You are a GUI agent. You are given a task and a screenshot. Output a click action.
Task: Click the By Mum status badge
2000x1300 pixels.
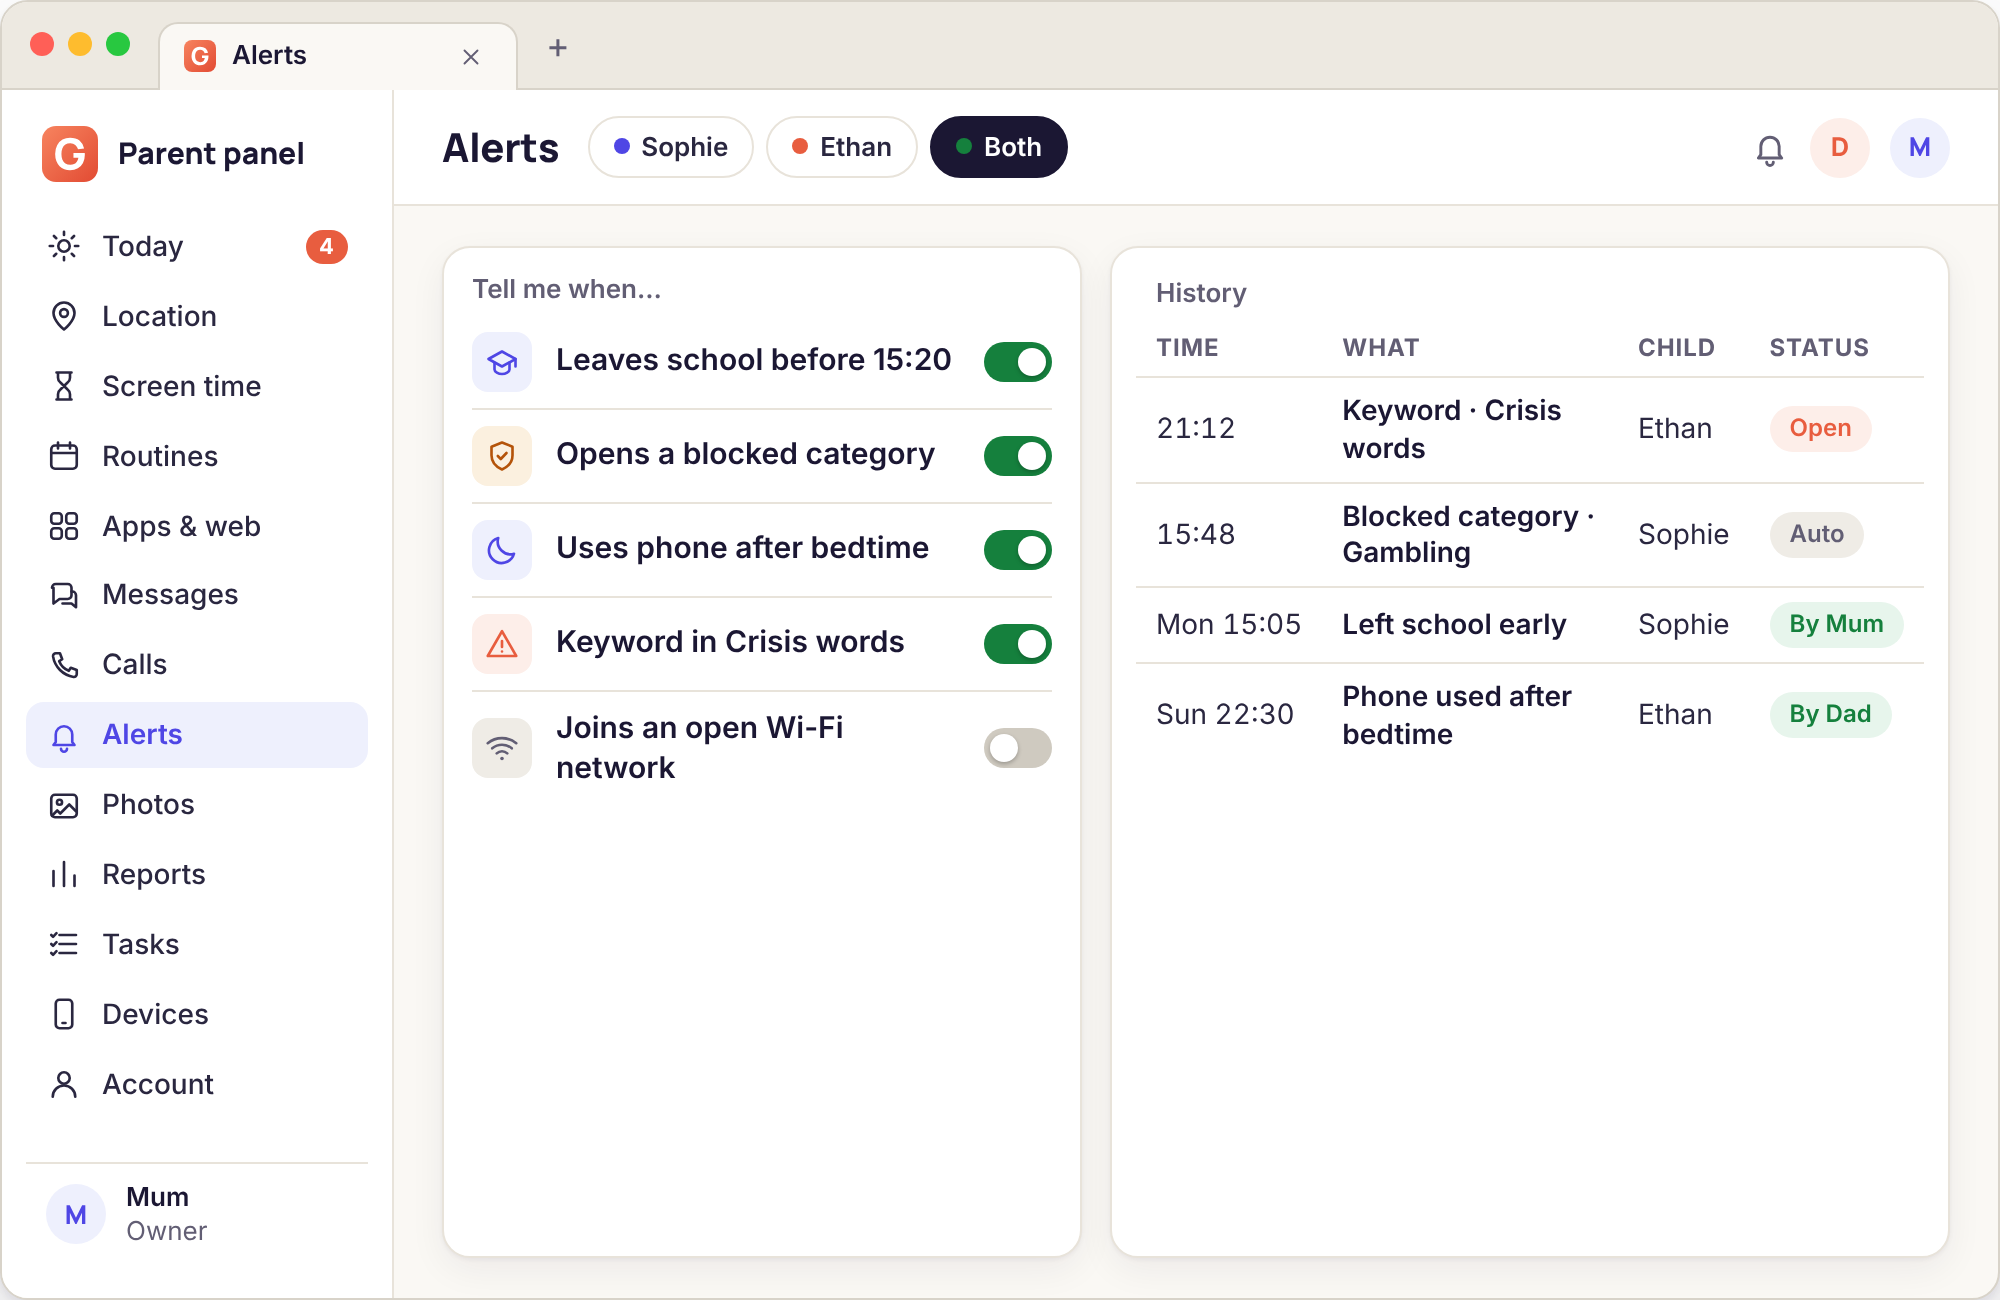(x=1836, y=625)
